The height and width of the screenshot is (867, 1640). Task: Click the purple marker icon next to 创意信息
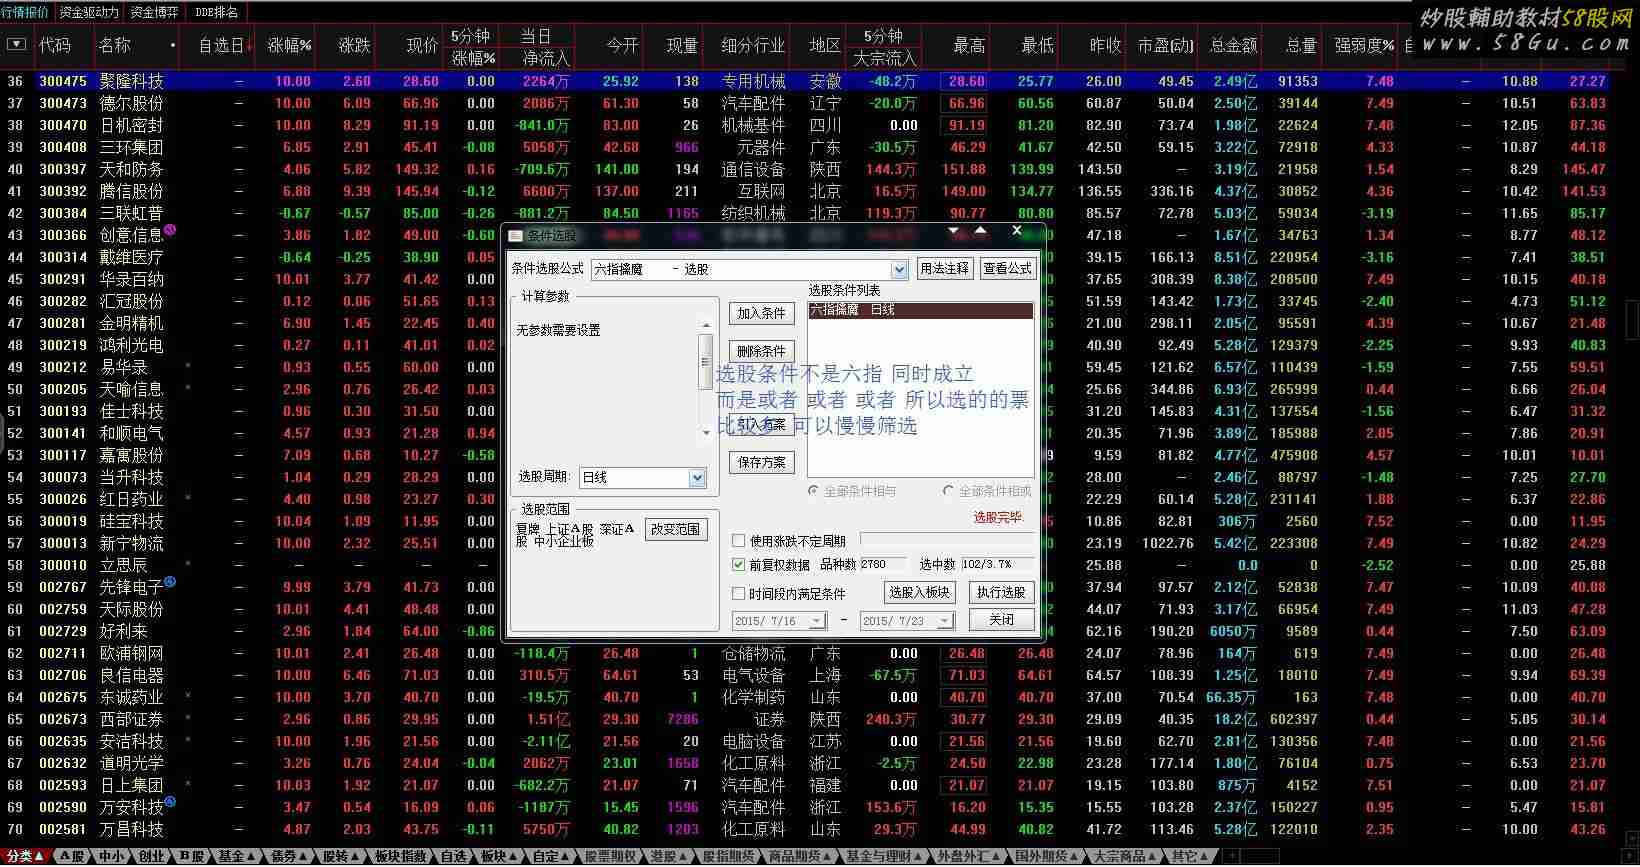pyautogui.click(x=170, y=230)
